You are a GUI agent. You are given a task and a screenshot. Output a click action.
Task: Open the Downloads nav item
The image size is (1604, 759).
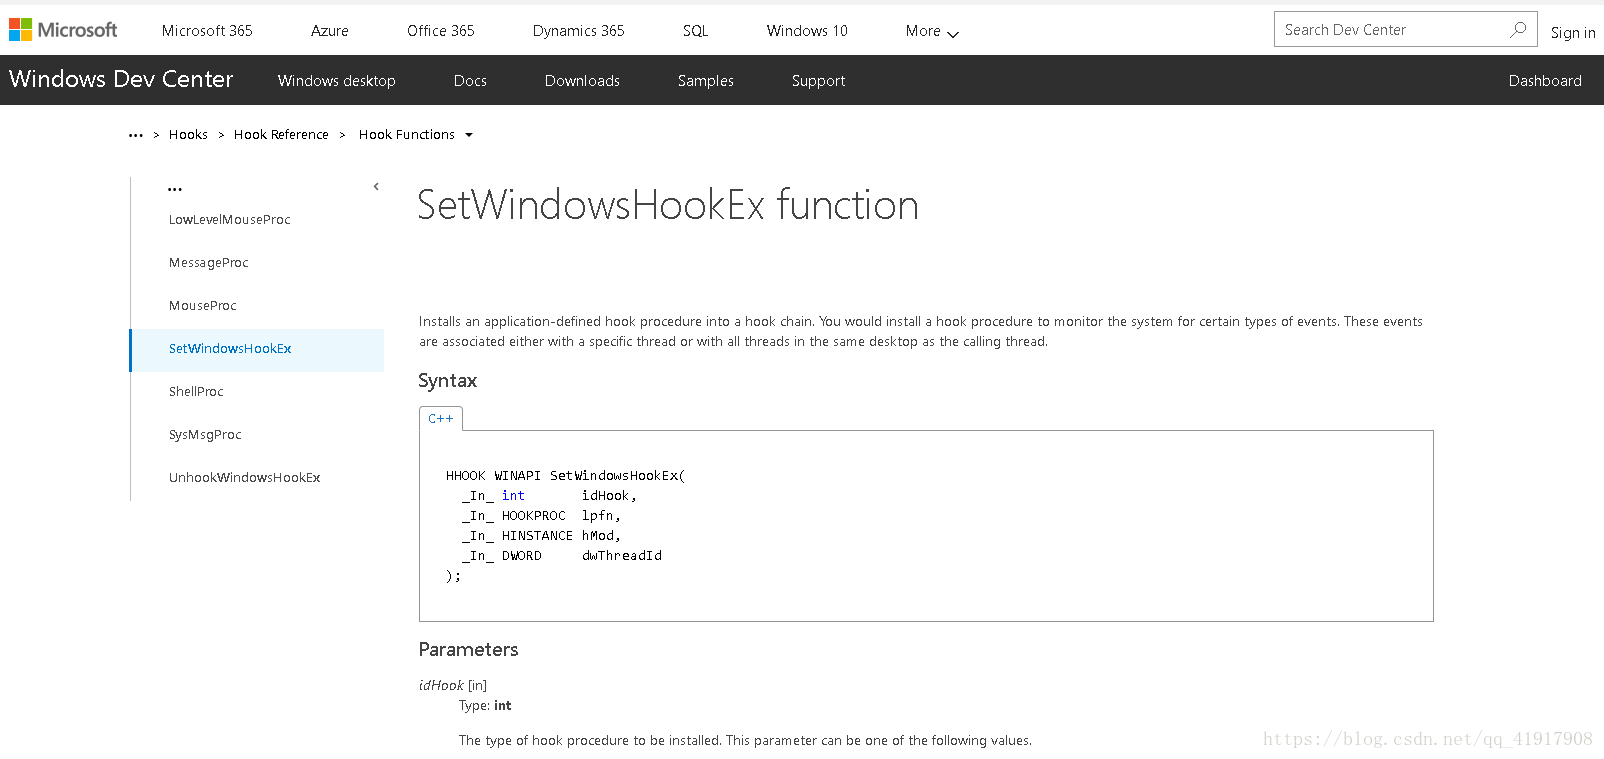pyautogui.click(x=582, y=81)
